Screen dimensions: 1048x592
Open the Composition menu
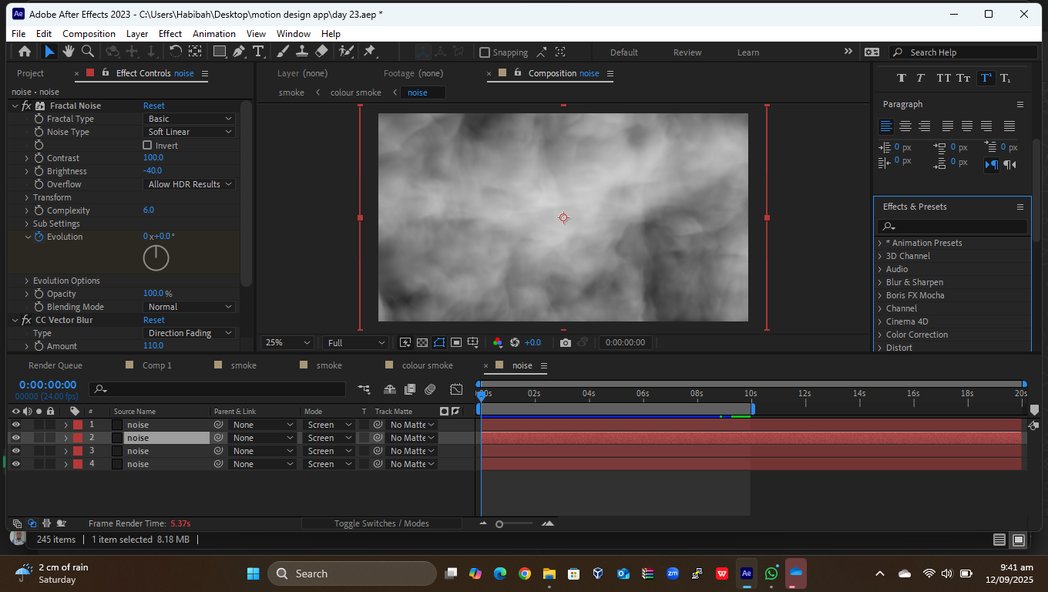tap(89, 33)
